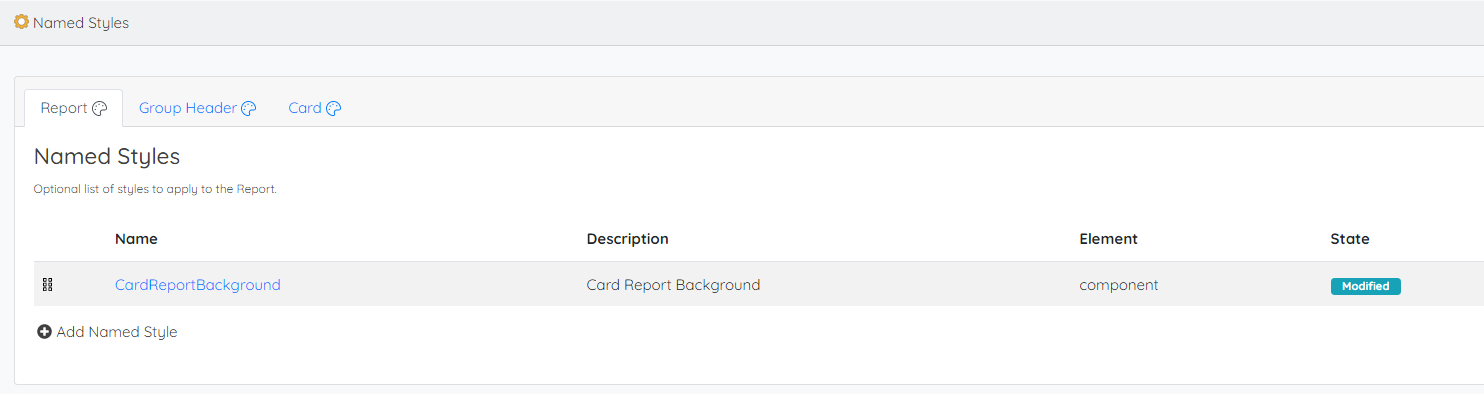Switch to the Report tab
This screenshot has height=394, width=1484.
74,108
